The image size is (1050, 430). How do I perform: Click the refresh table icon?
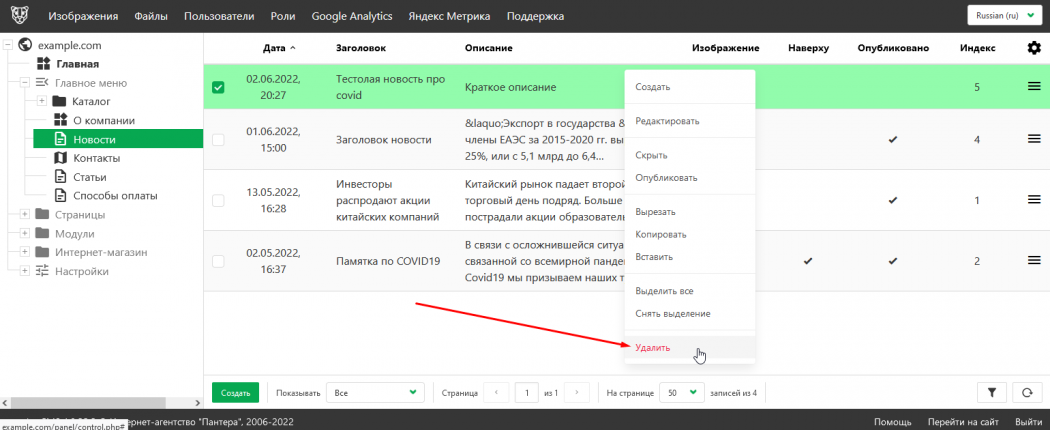pos(1025,393)
